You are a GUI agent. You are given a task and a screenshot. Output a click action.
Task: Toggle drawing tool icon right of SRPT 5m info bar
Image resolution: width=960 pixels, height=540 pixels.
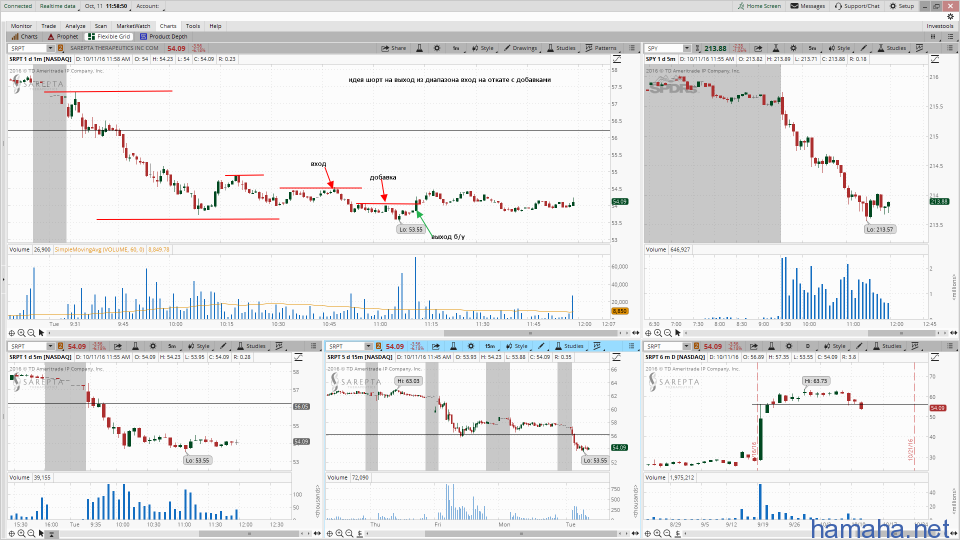[x=298, y=357]
